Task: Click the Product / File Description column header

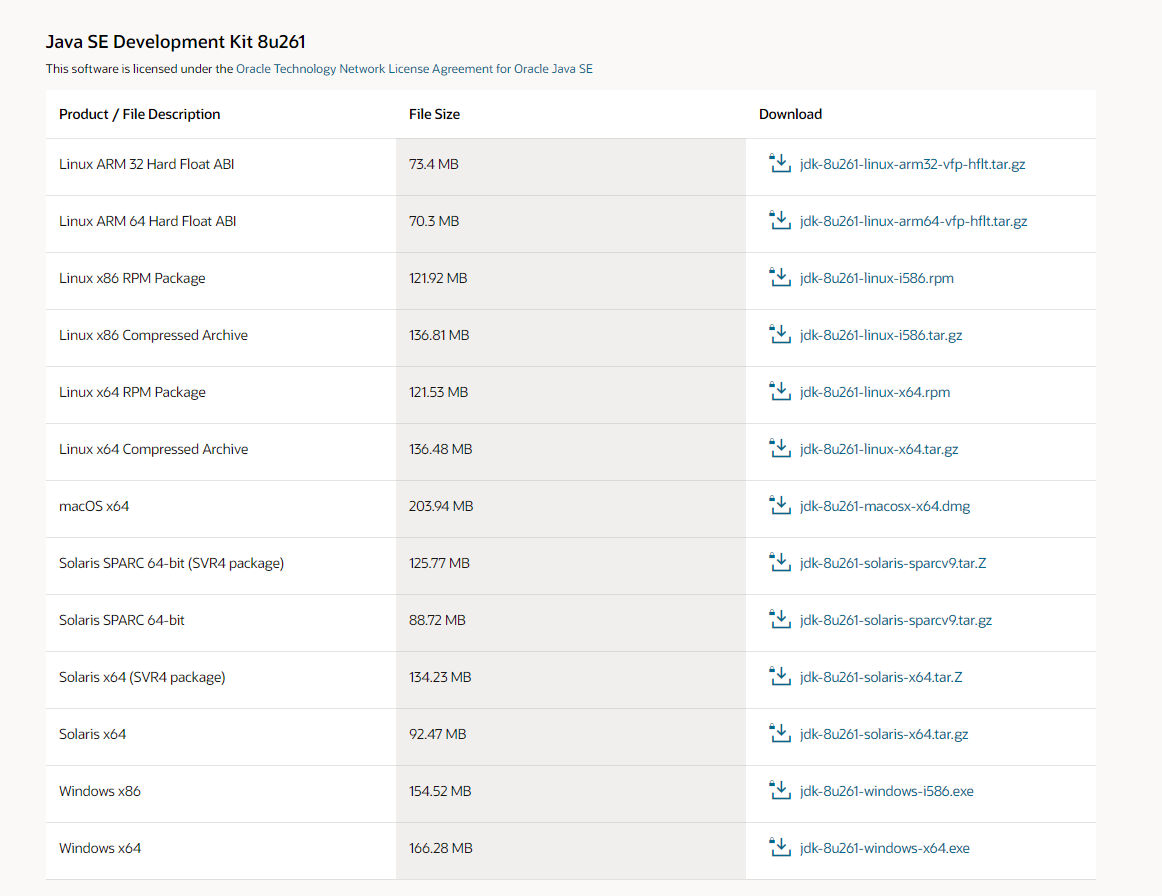Action: (139, 114)
